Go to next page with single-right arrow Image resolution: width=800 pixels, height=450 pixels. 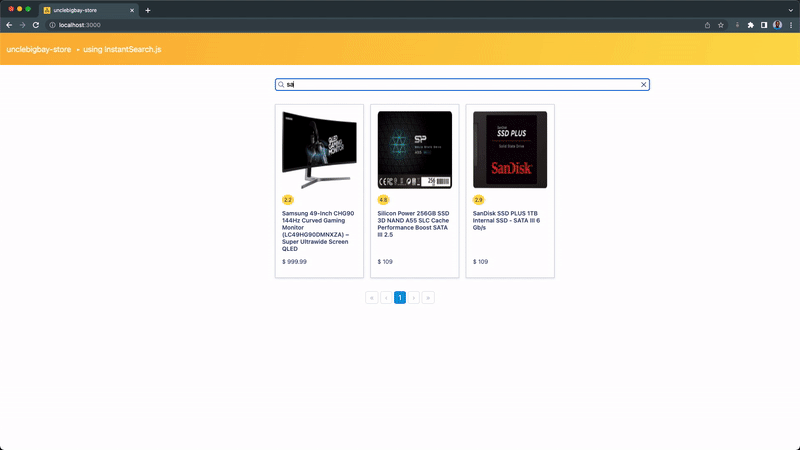[414, 297]
